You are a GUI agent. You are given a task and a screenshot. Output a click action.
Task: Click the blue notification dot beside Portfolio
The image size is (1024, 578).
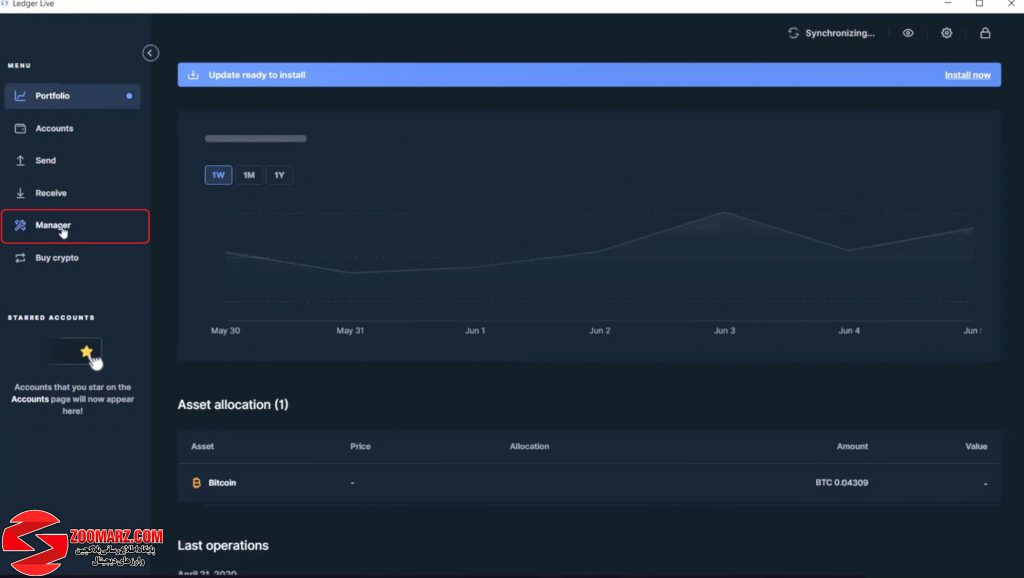point(129,96)
